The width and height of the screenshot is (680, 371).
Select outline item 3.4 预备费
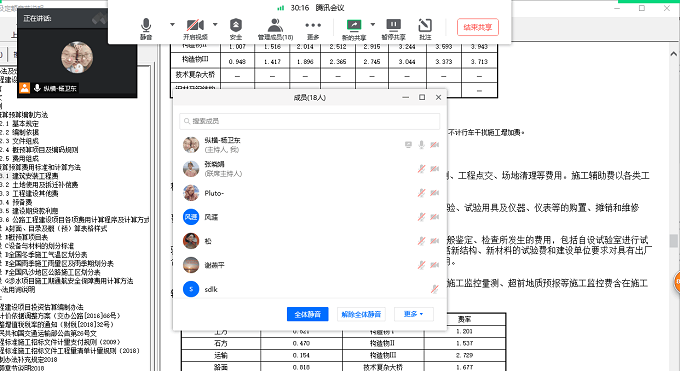16,202
